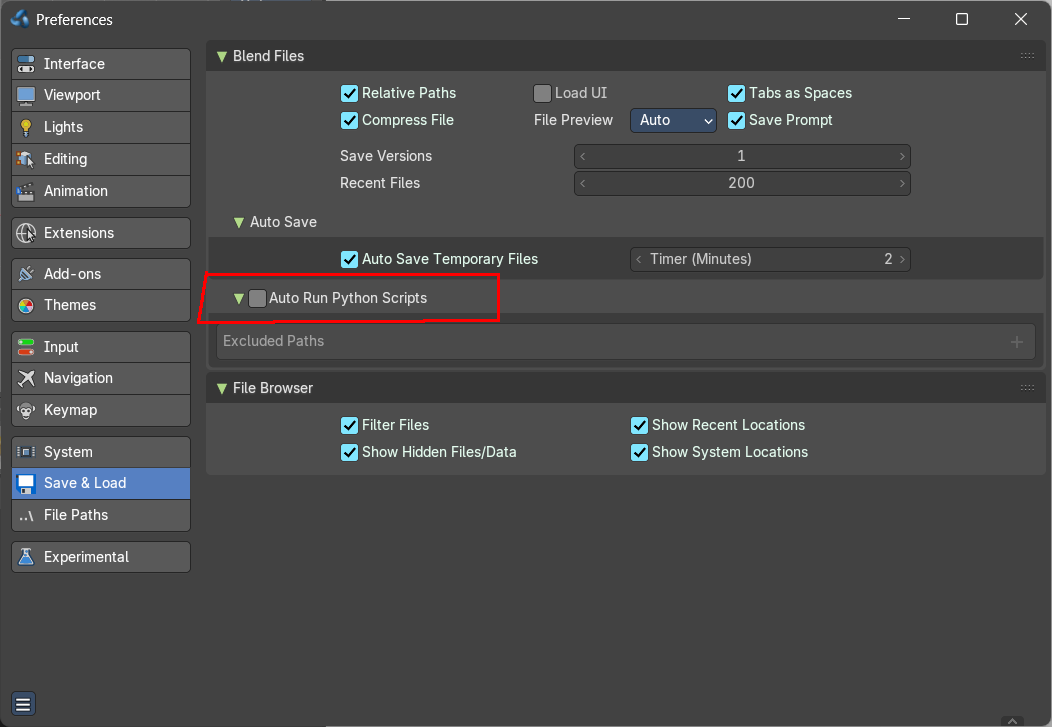Click File Browser panel drag handle

click(1027, 388)
